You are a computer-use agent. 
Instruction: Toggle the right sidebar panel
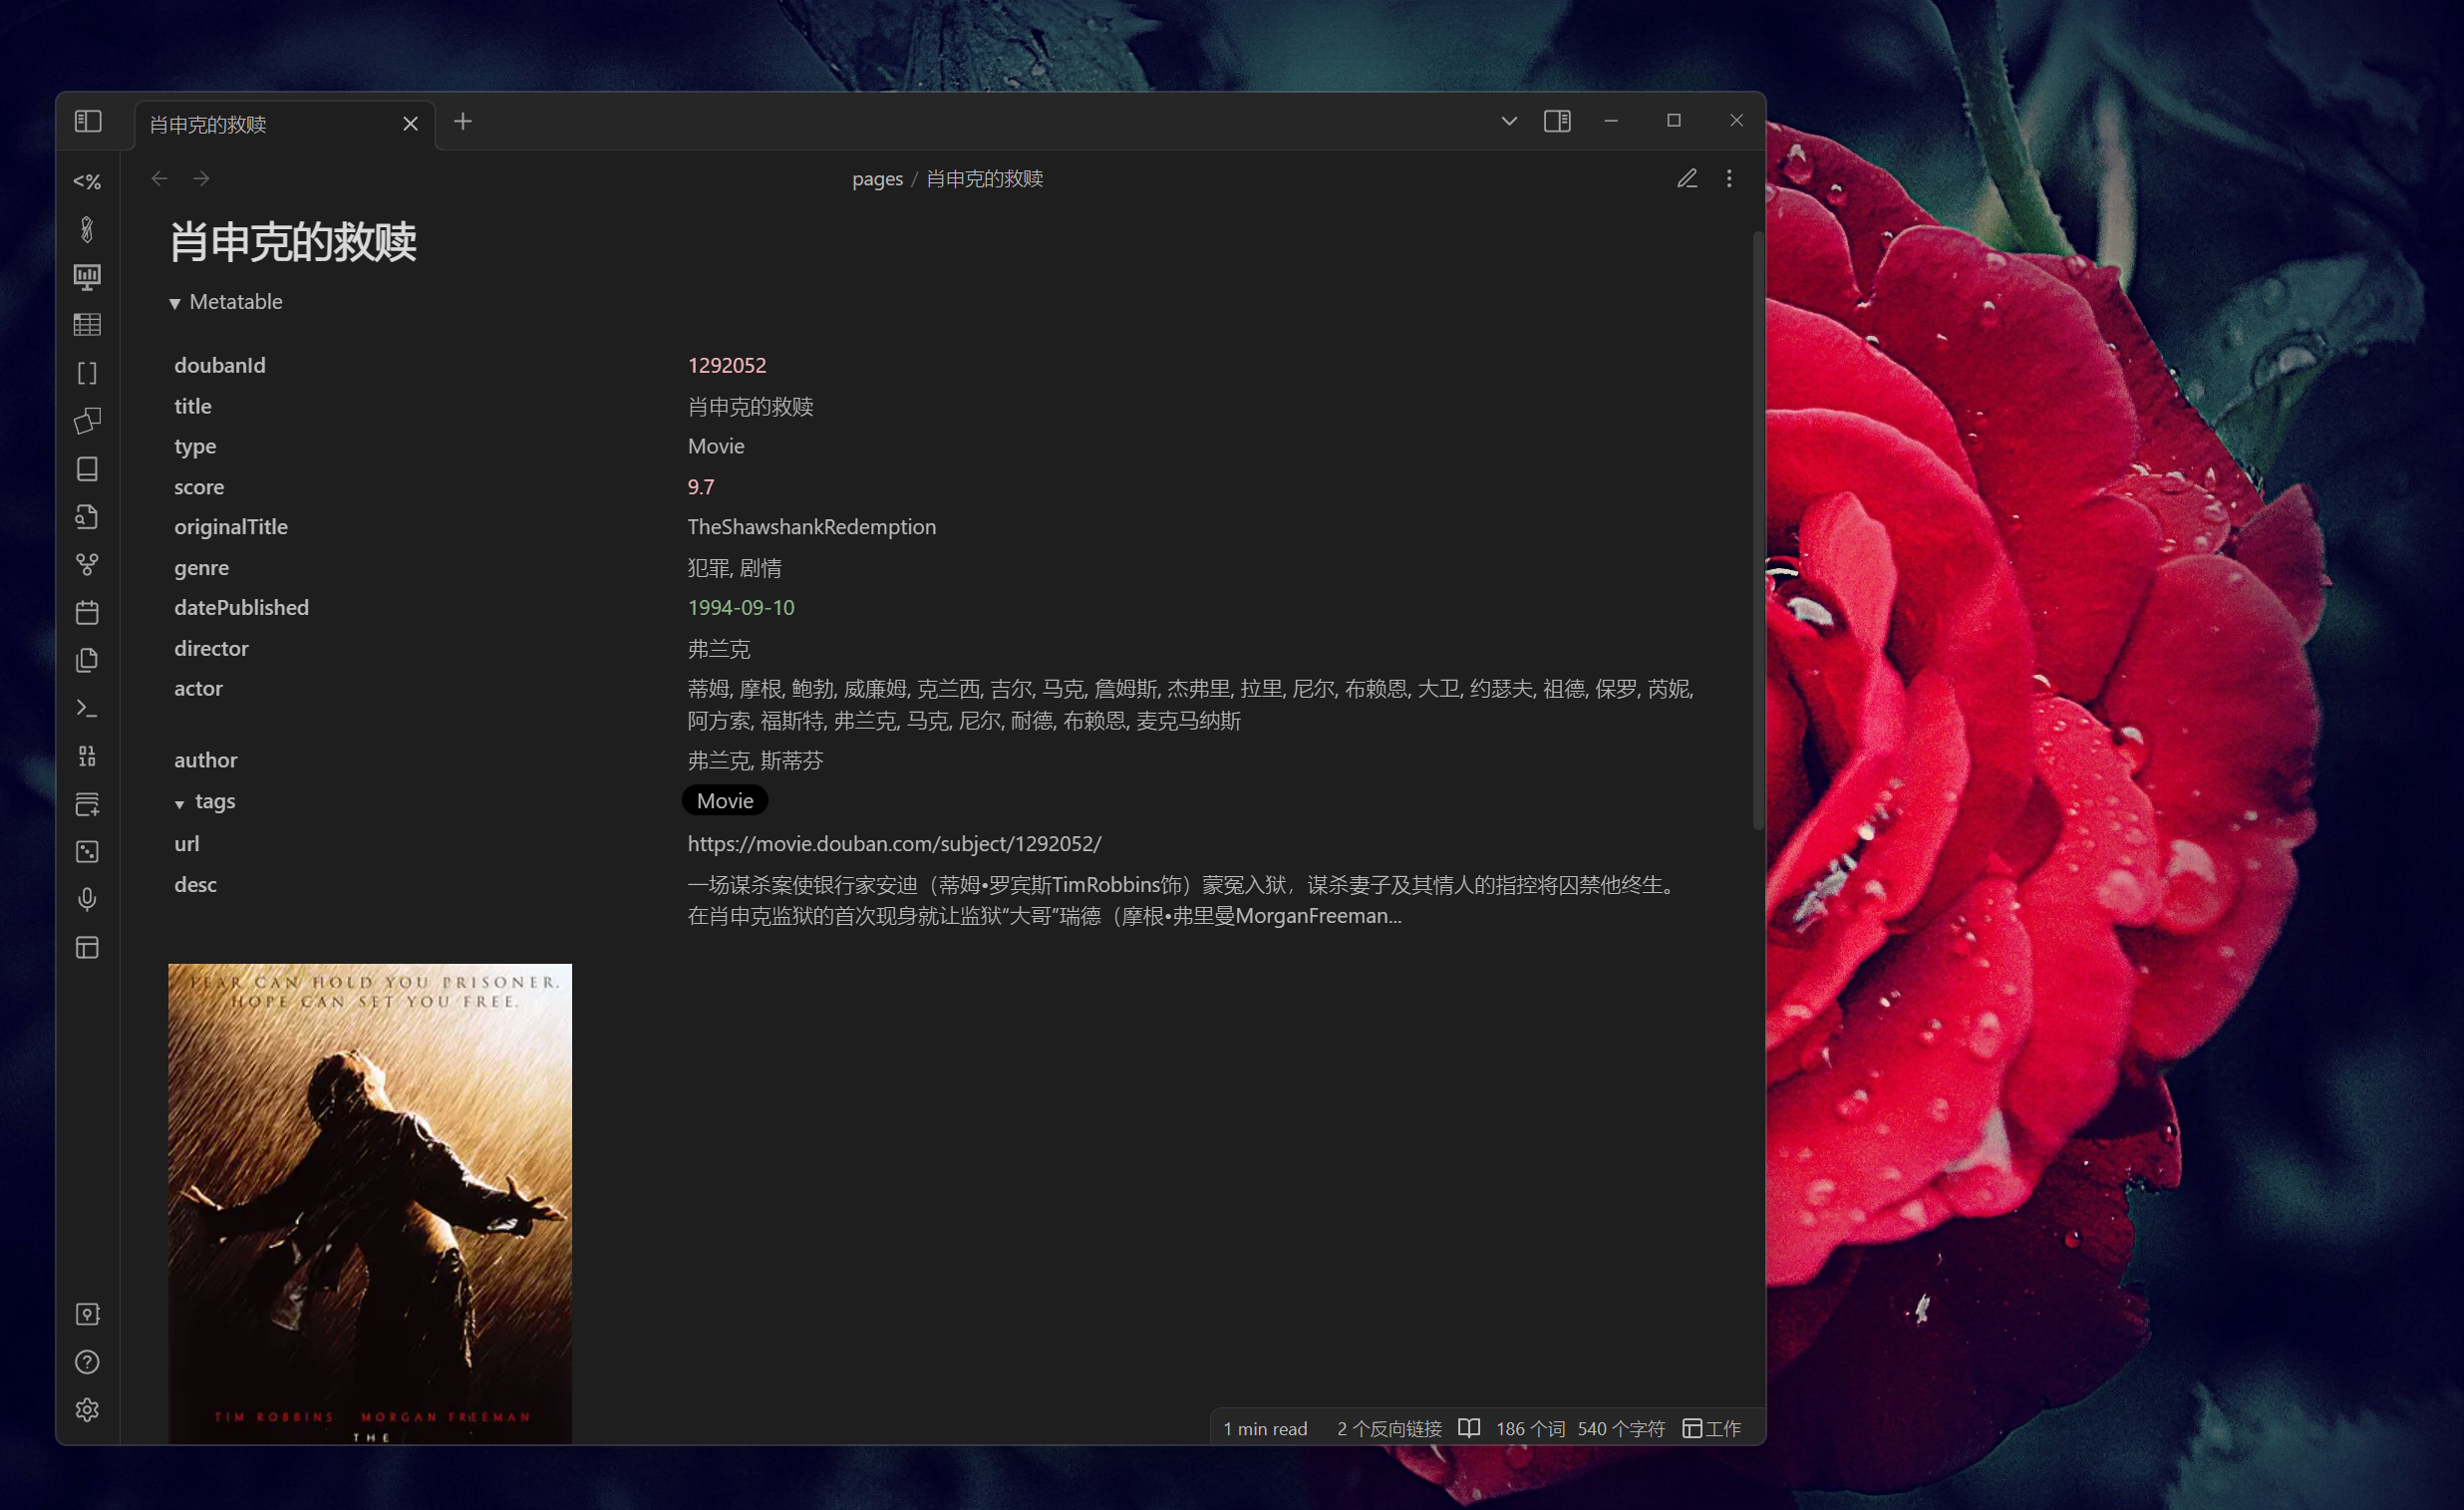click(1557, 120)
